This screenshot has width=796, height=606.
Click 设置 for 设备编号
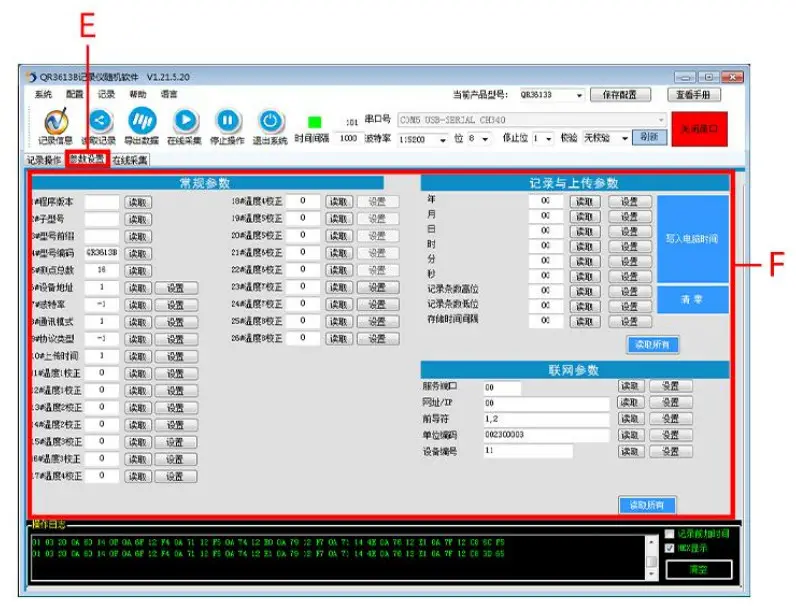(671, 452)
